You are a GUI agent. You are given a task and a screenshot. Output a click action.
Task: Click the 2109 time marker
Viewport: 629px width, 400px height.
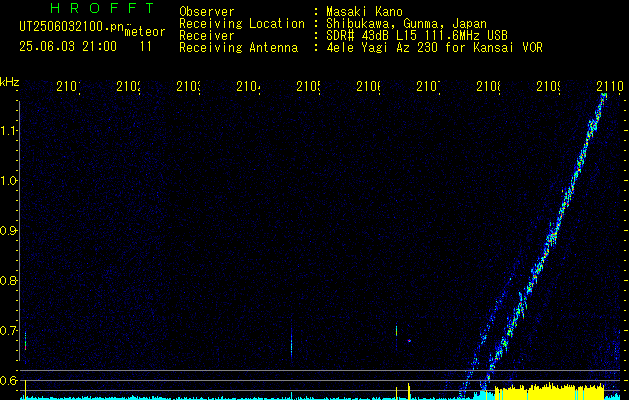(548, 86)
